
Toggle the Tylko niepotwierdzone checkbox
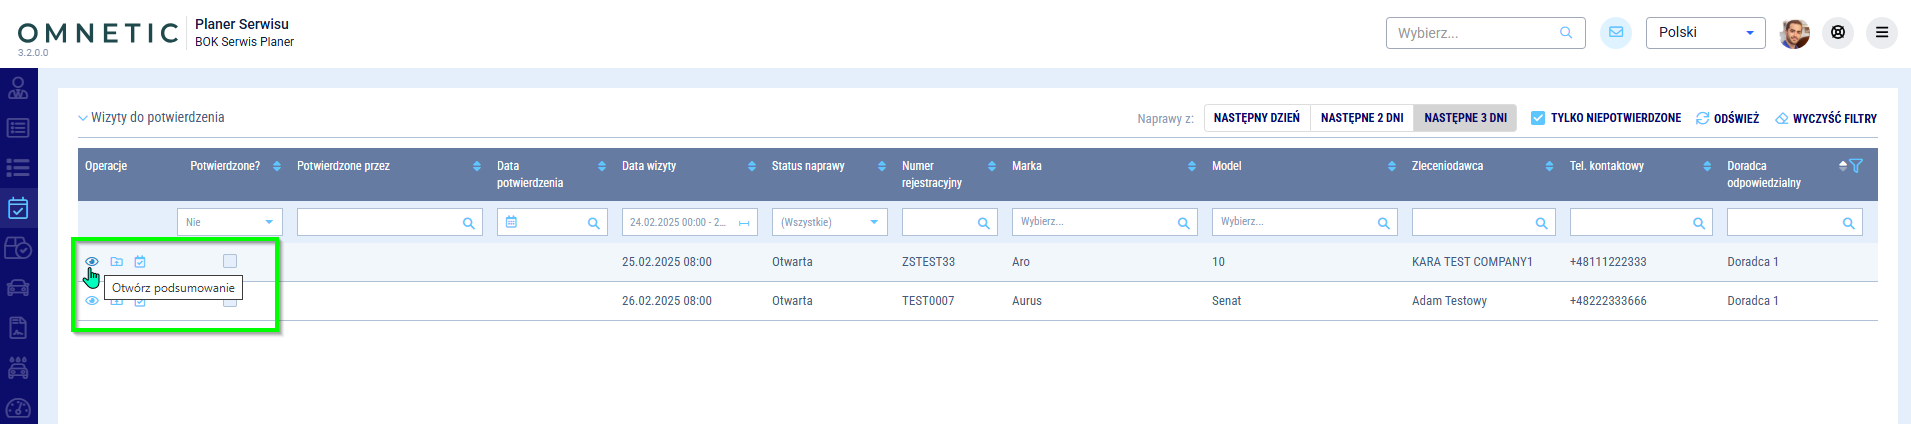1538,118
